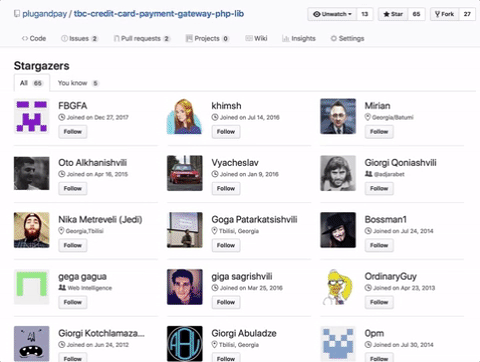Screen dimensions: 480x362
Task: Open gega gagua's profile name
Action: [82, 276]
